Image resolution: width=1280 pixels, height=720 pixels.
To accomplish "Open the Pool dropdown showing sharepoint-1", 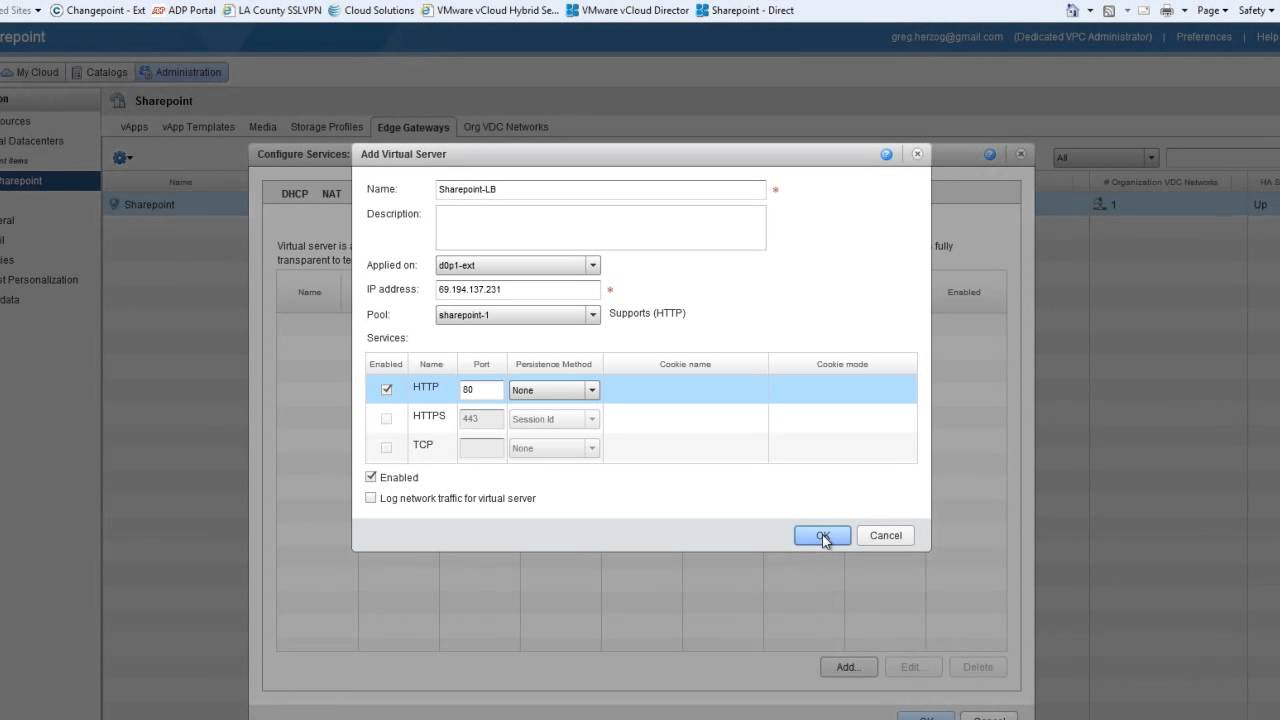I will (518, 314).
